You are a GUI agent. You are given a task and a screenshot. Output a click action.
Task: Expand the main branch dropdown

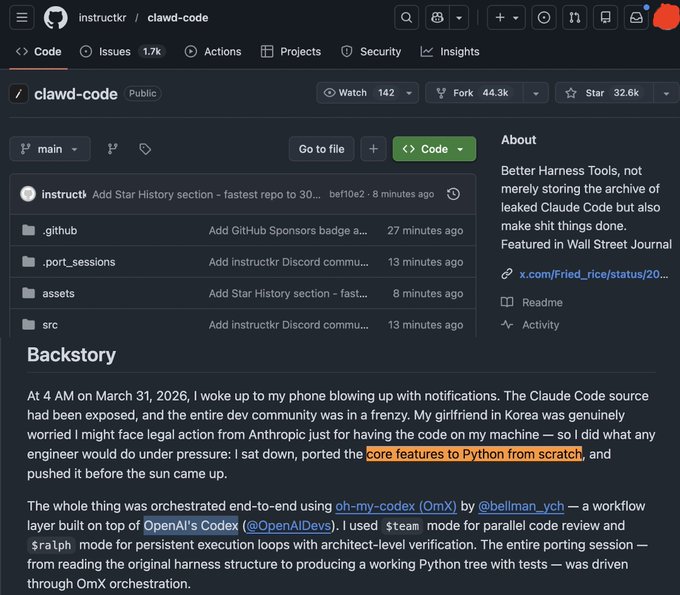50,149
